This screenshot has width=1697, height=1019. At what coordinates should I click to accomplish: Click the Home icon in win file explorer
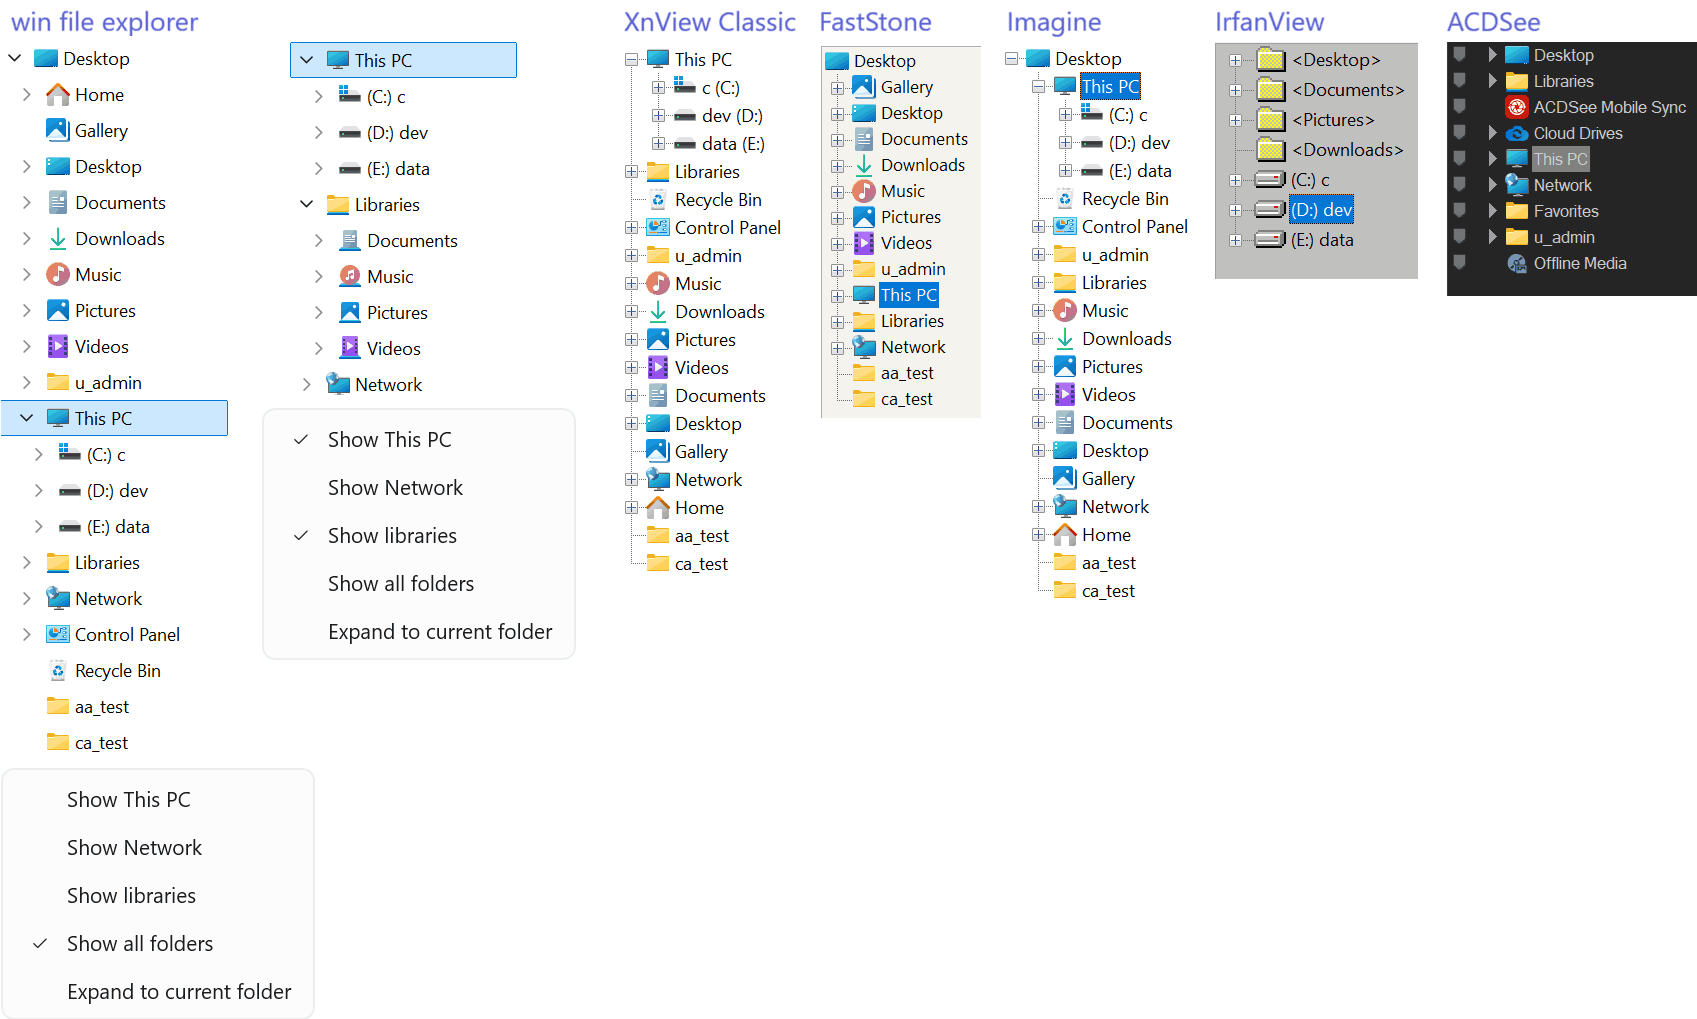tap(58, 95)
